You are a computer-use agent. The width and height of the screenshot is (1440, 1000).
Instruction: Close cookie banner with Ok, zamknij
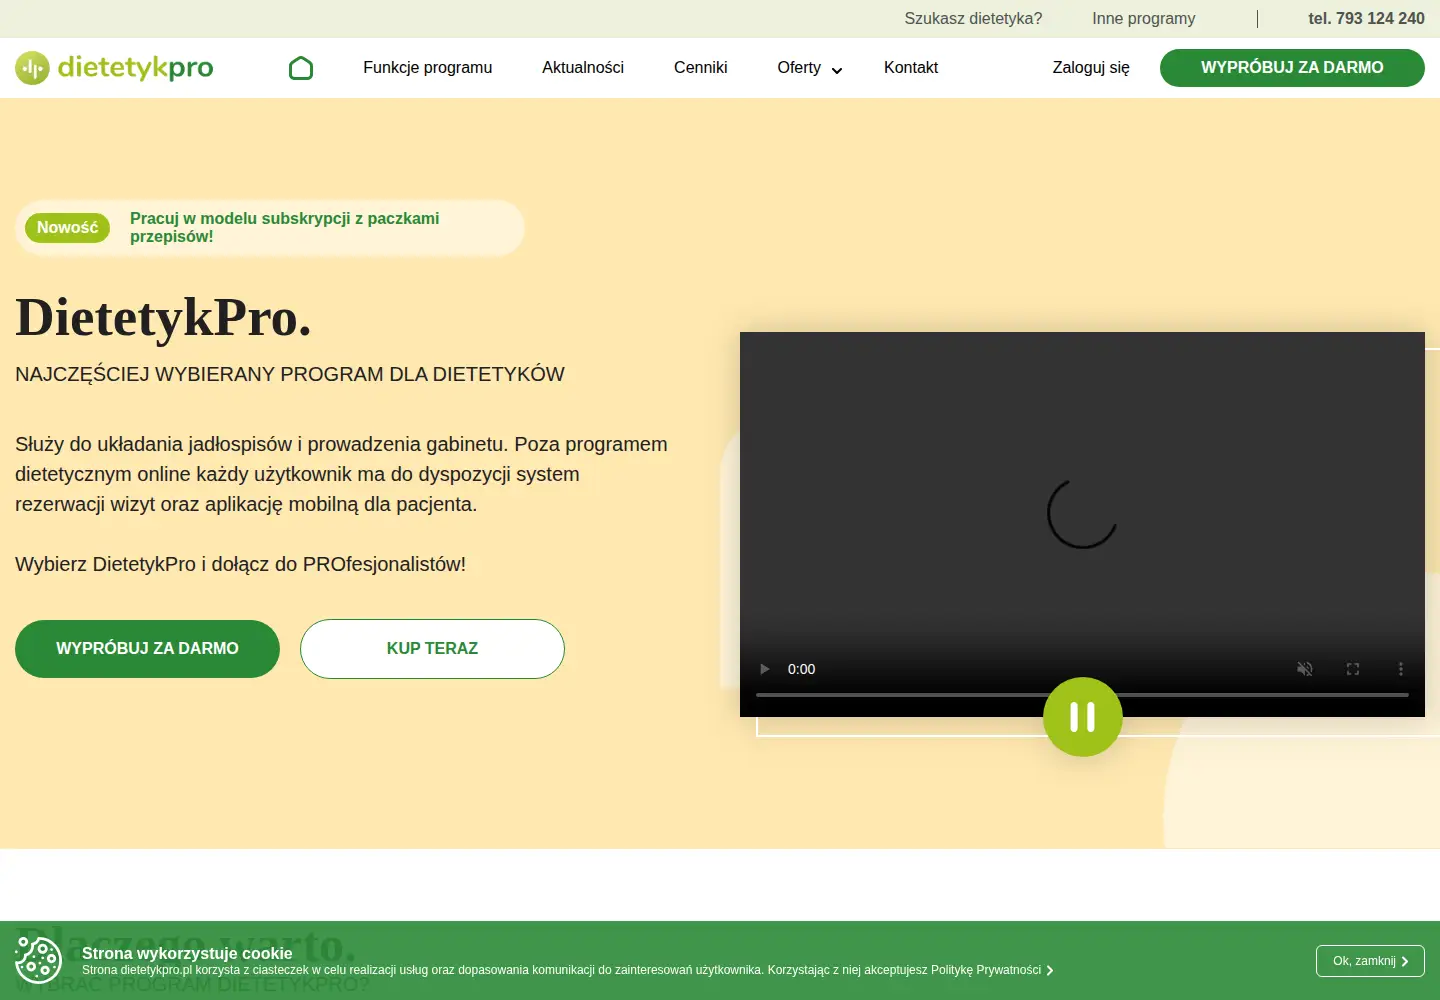click(1370, 961)
